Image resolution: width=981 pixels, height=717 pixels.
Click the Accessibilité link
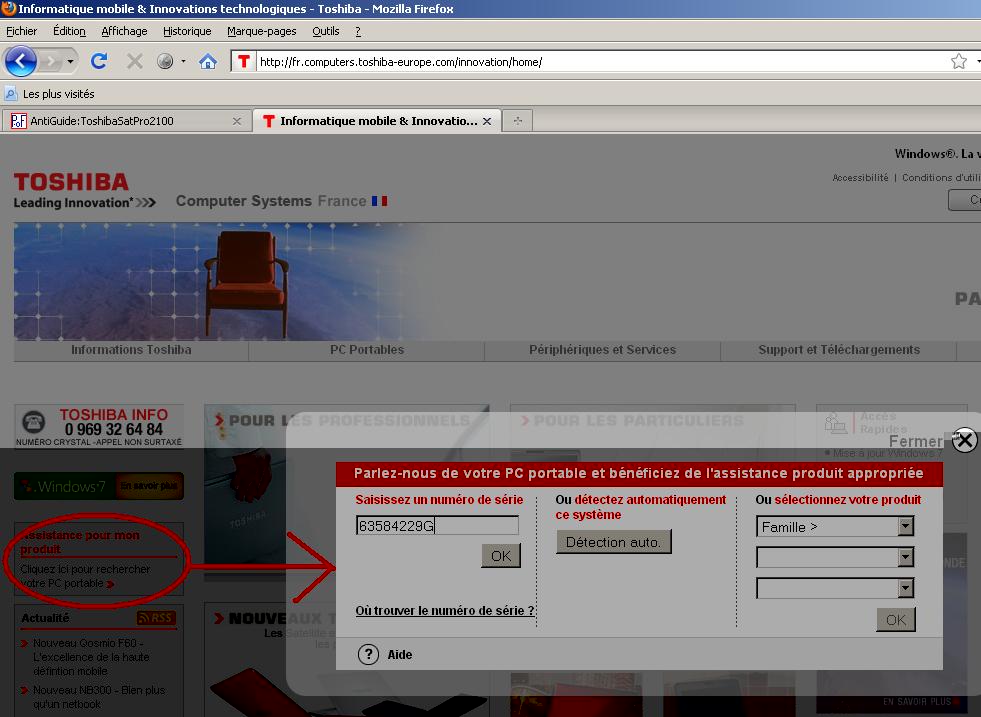click(860, 178)
